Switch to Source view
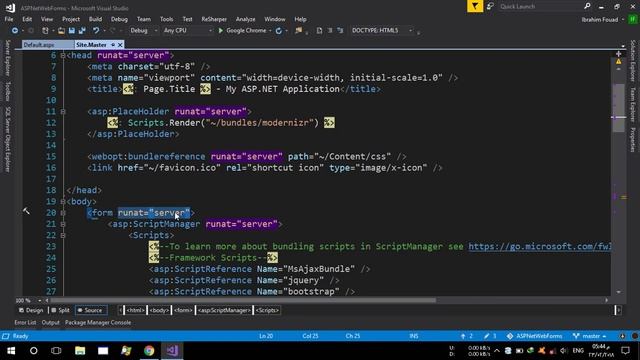The height and width of the screenshot is (360, 640). pyautogui.click(x=91, y=310)
